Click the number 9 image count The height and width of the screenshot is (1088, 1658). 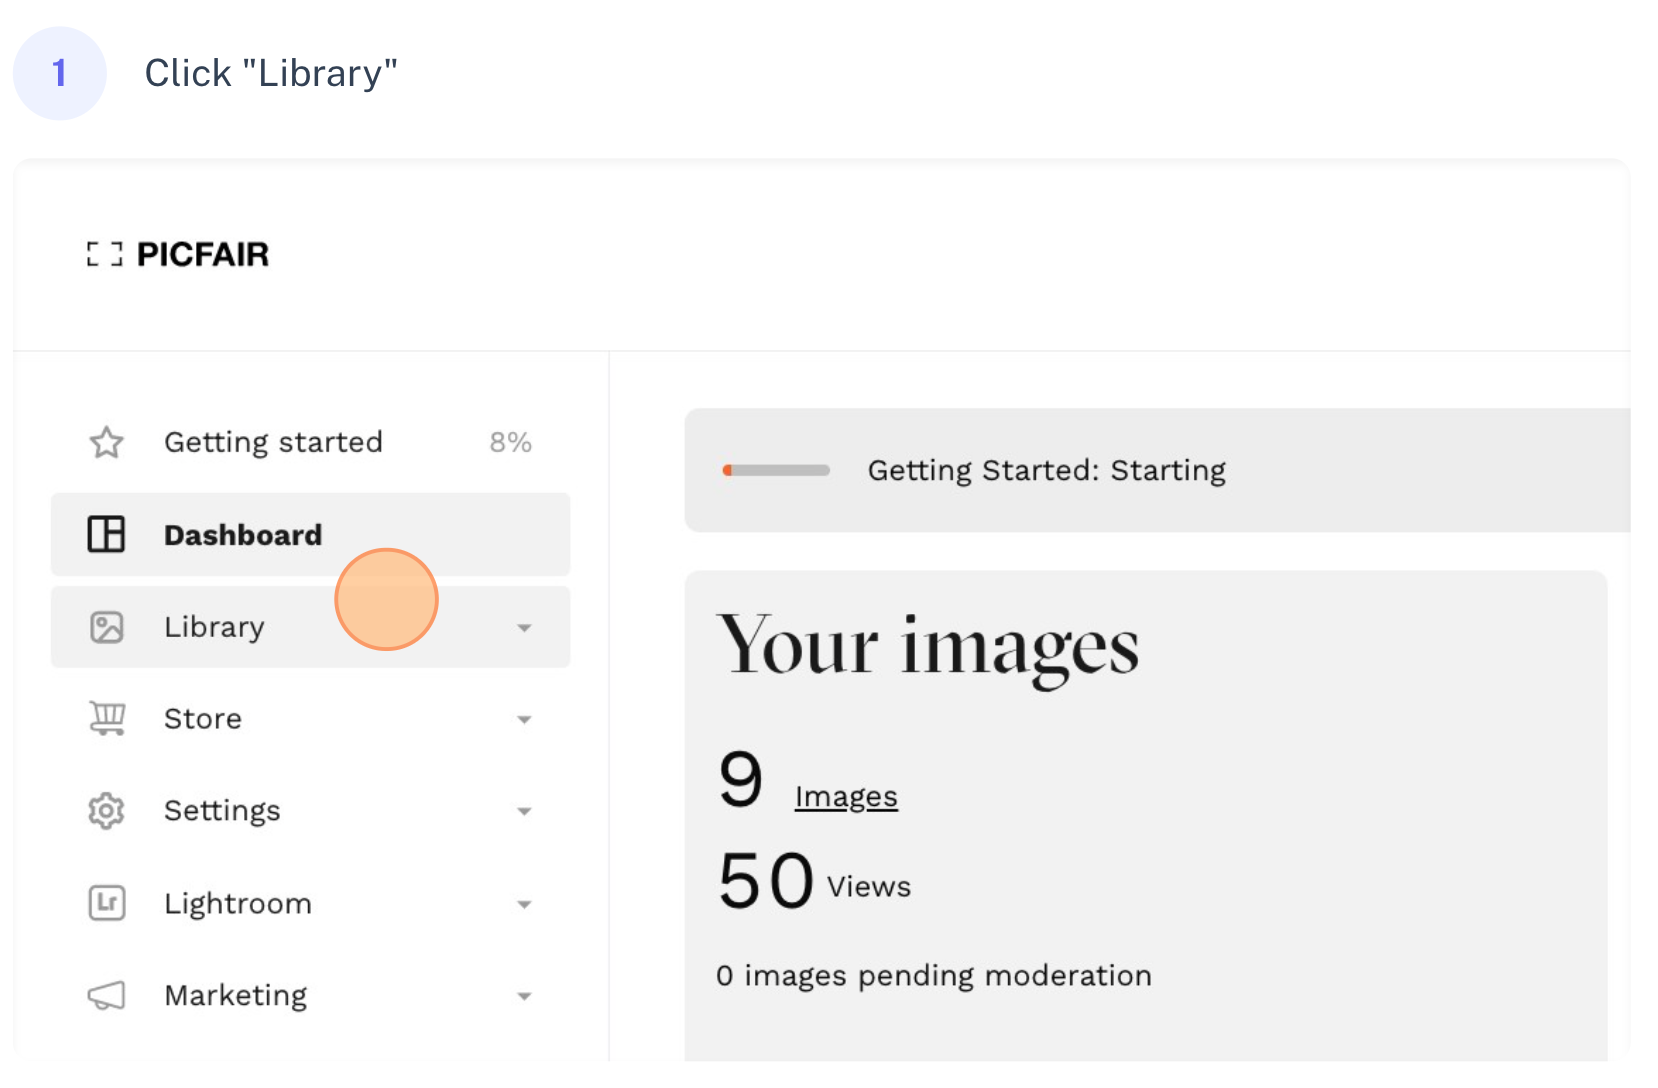[x=741, y=779]
